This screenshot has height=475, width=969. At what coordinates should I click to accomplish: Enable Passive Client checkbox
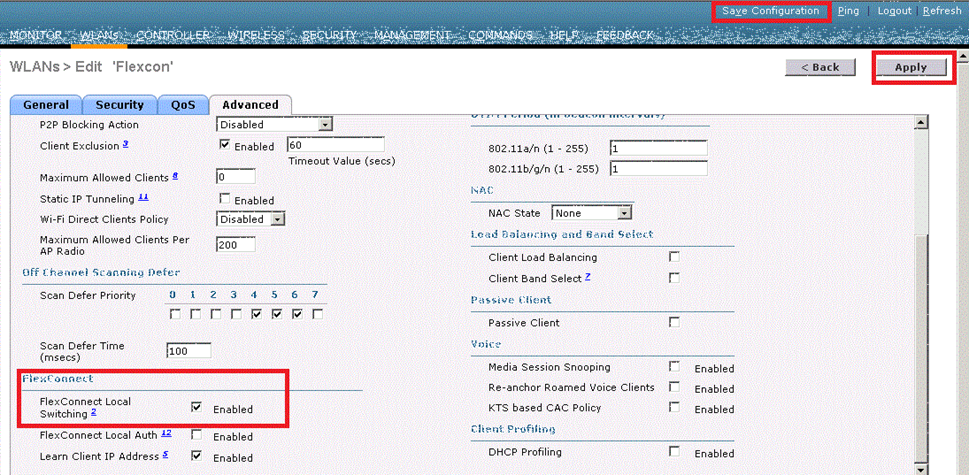coord(674,322)
